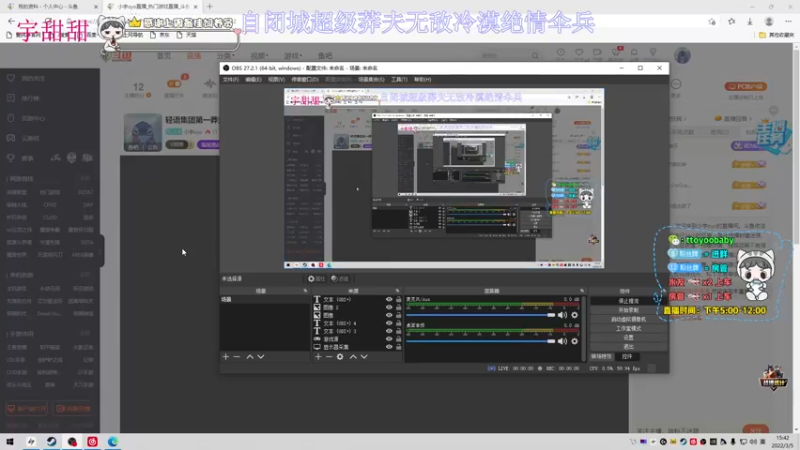Image resolution: width=800 pixels, height=450 pixels.
Task: Expand the 视频 dropdown in Douyu nav
Action: click(259, 56)
